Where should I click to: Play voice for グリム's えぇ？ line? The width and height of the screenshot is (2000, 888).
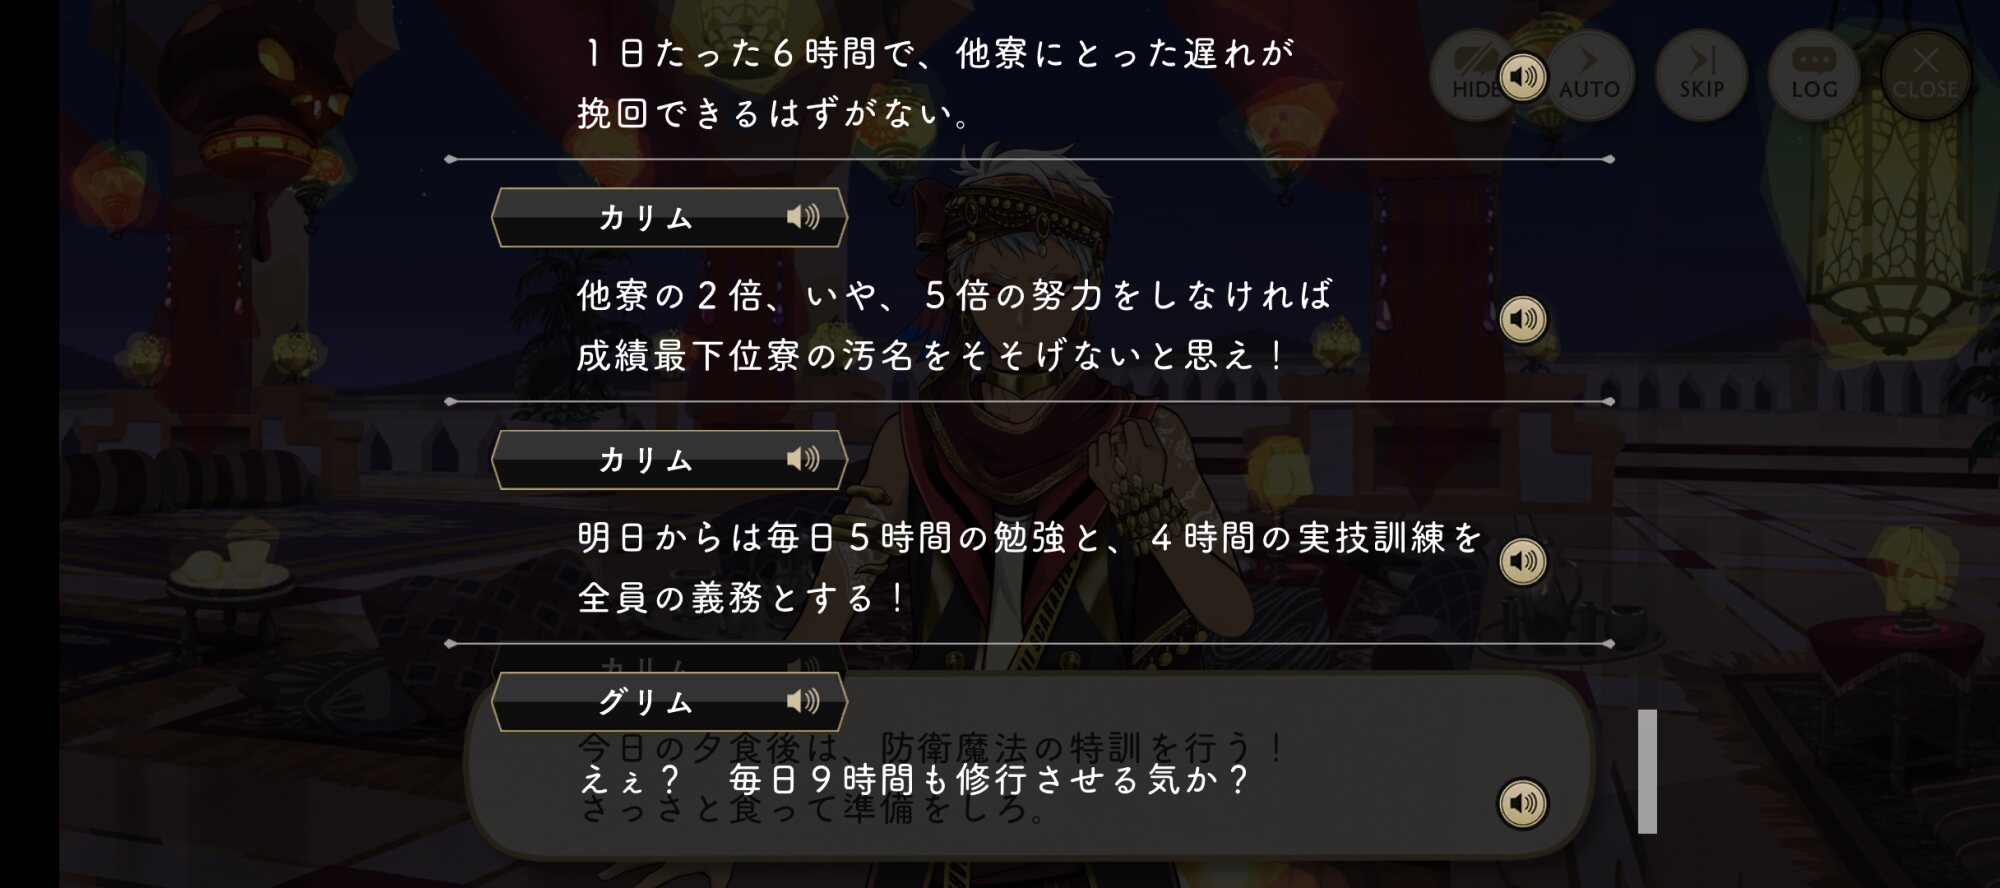point(1522,803)
